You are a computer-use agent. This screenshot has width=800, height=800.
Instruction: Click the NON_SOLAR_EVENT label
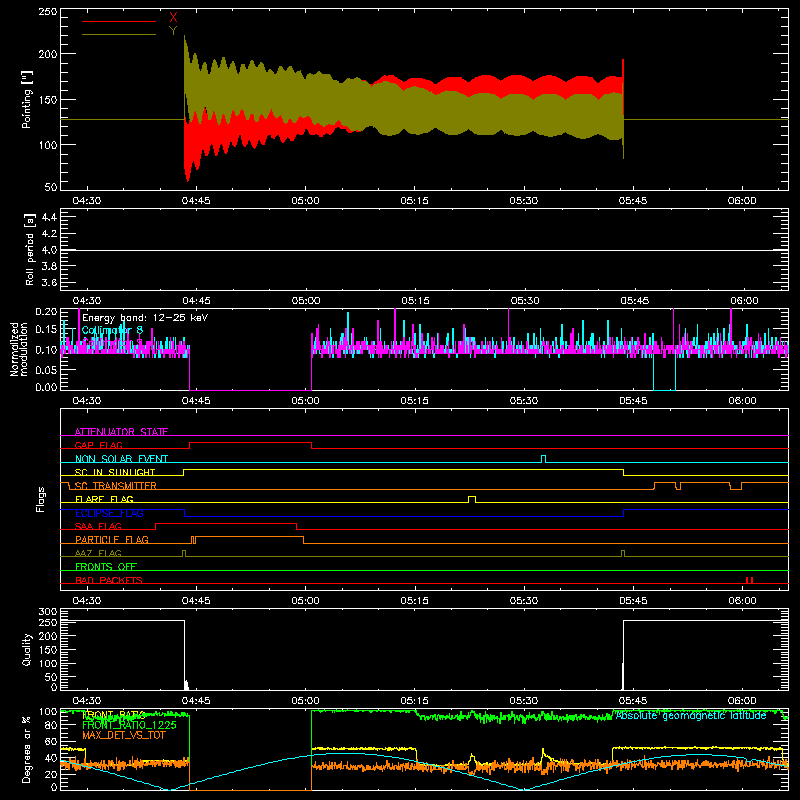[121, 459]
